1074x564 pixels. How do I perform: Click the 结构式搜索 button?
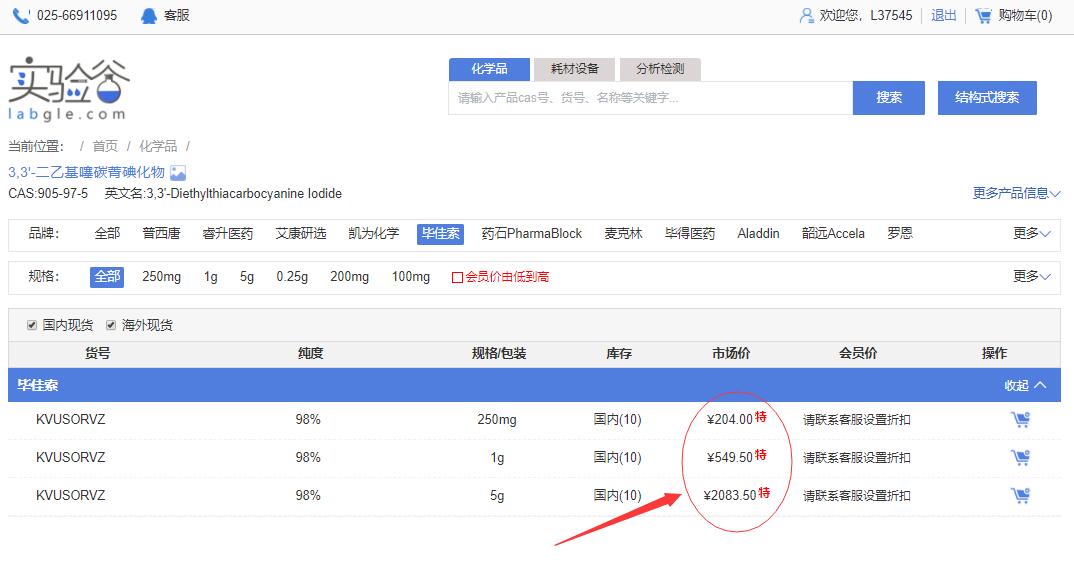(987, 97)
